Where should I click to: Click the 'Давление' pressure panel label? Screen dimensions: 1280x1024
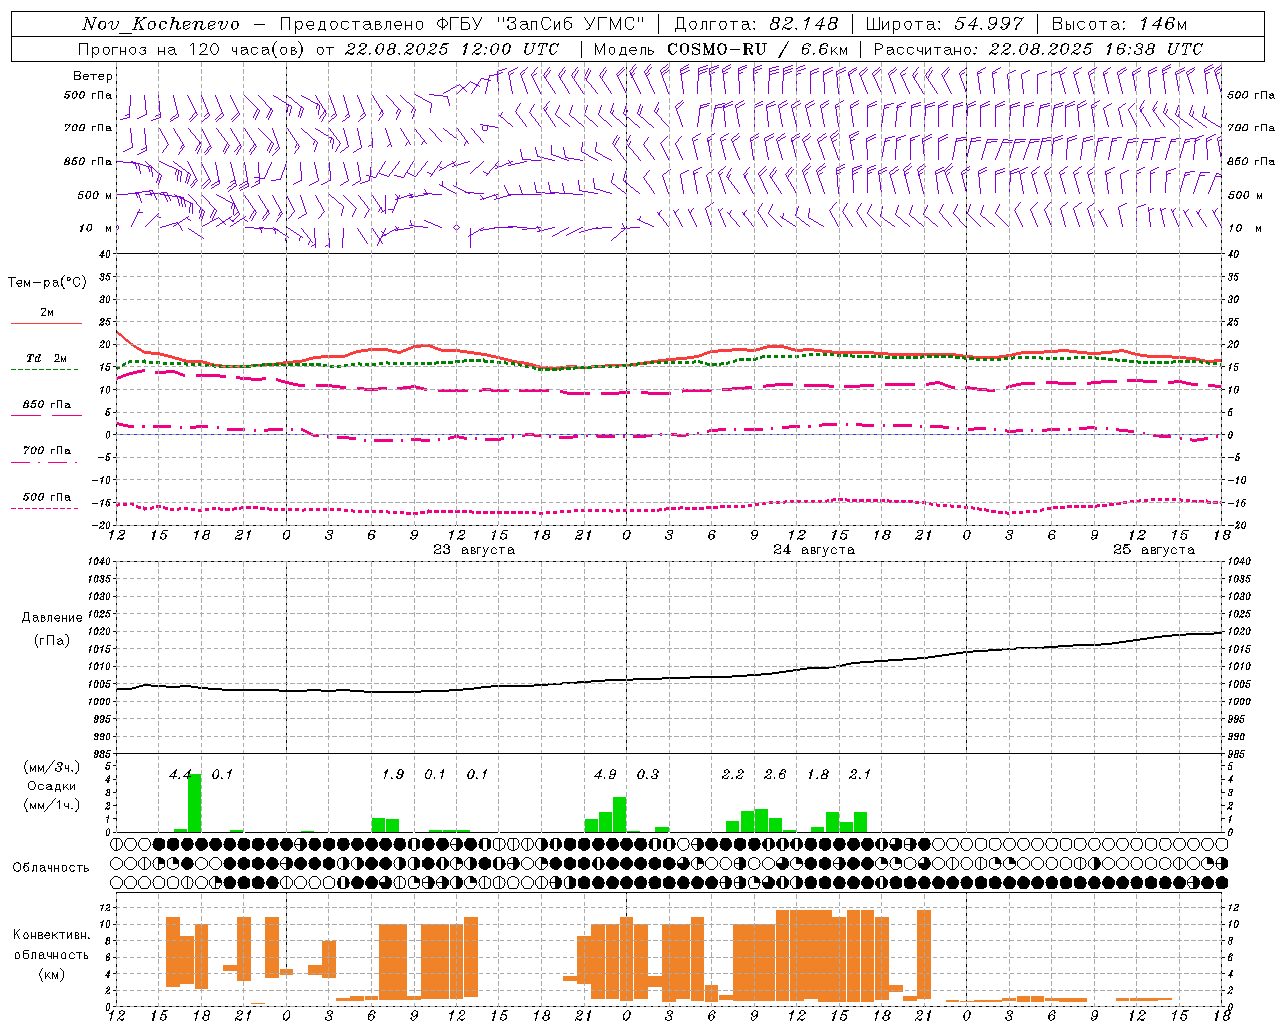(52, 618)
